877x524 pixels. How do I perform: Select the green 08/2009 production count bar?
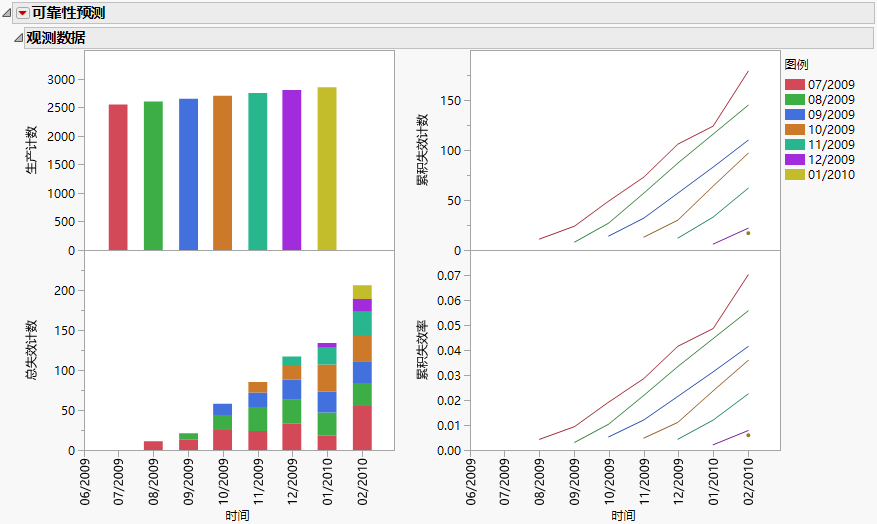pyautogui.click(x=153, y=175)
